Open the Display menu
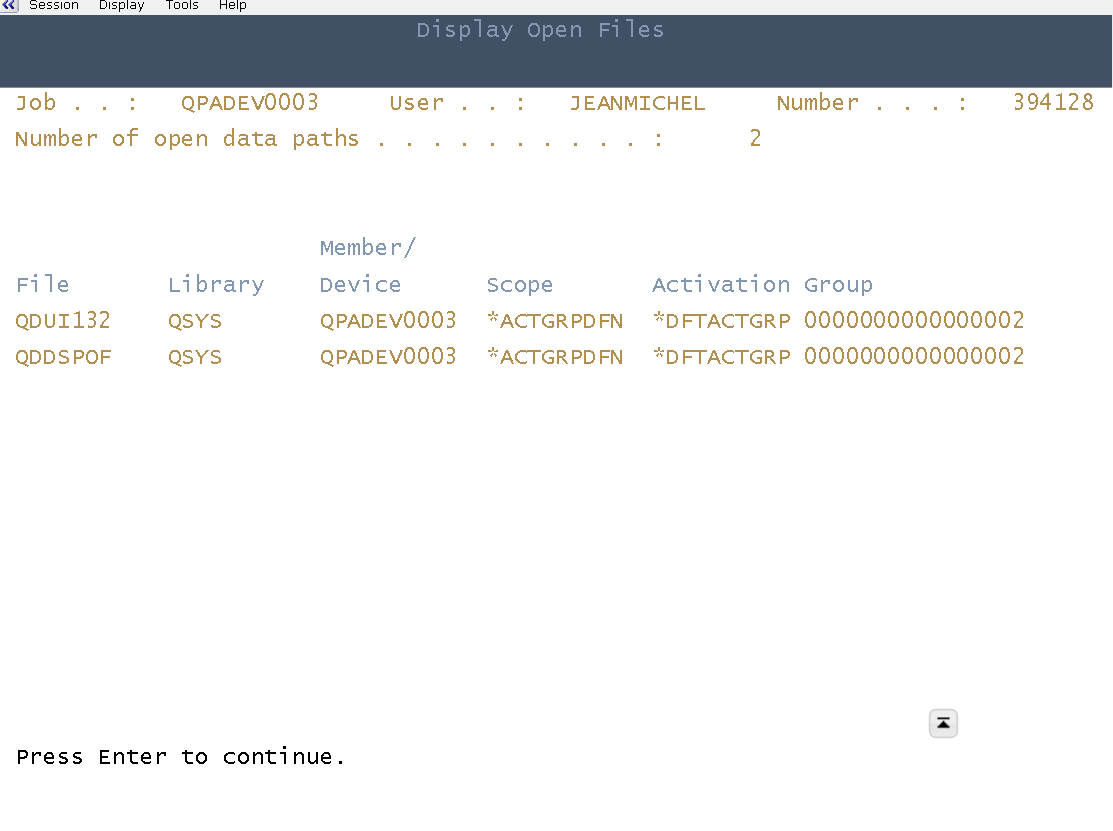1113x831 pixels. pyautogui.click(x=121, y=5)
